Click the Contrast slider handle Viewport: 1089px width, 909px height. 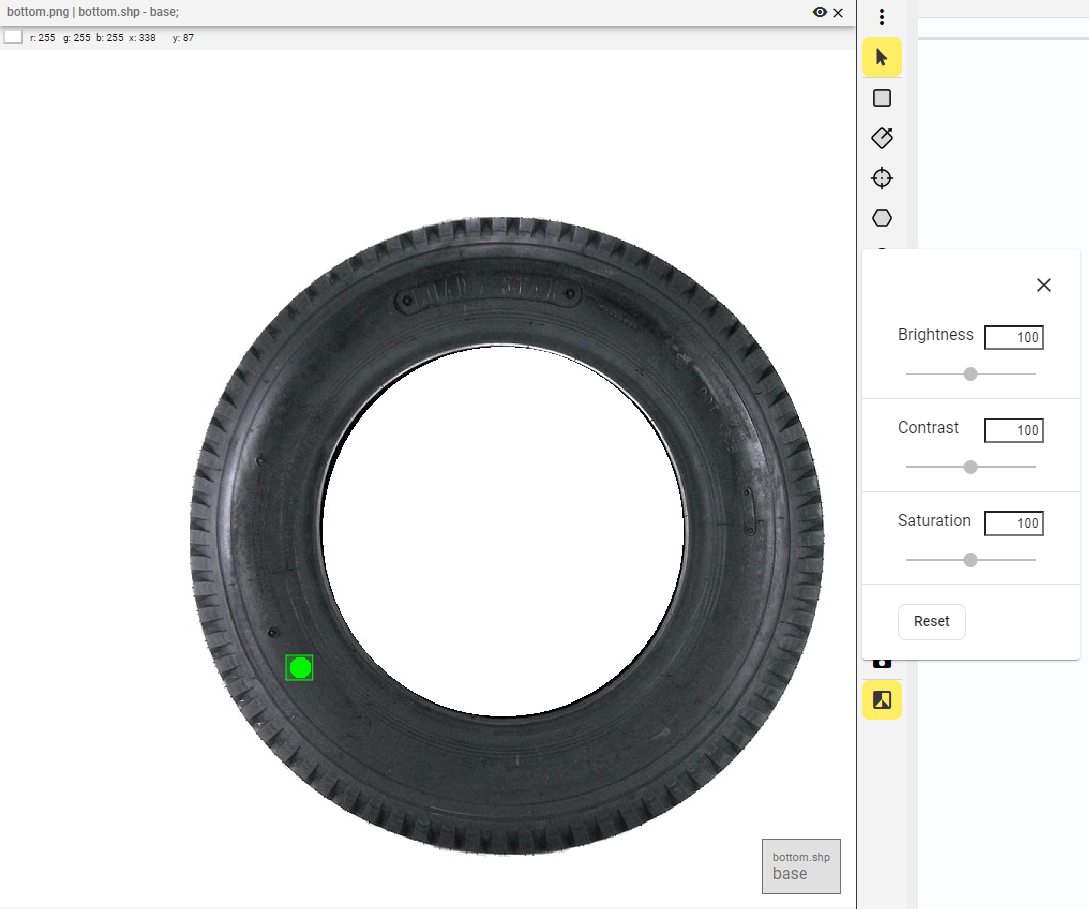tap(969, 466)
